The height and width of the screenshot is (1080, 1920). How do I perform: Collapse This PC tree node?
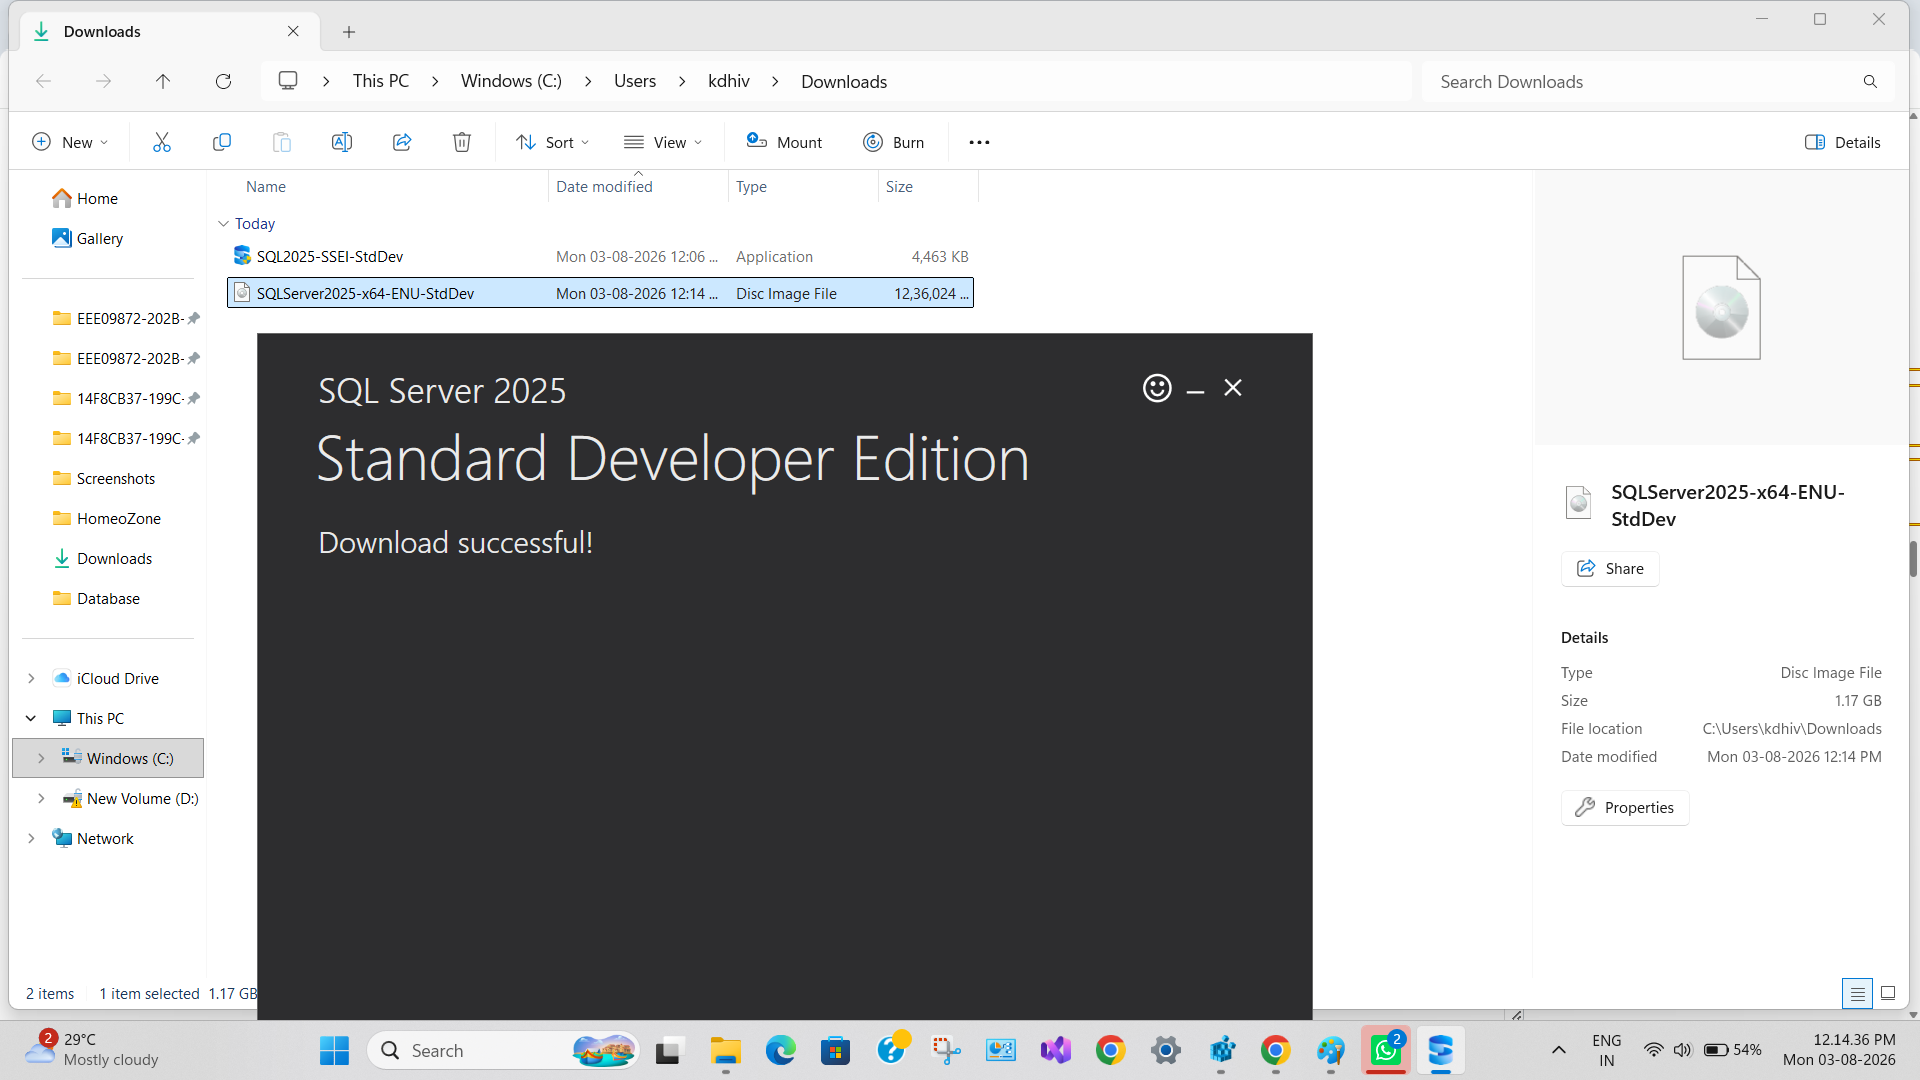[x=31, y=719]
